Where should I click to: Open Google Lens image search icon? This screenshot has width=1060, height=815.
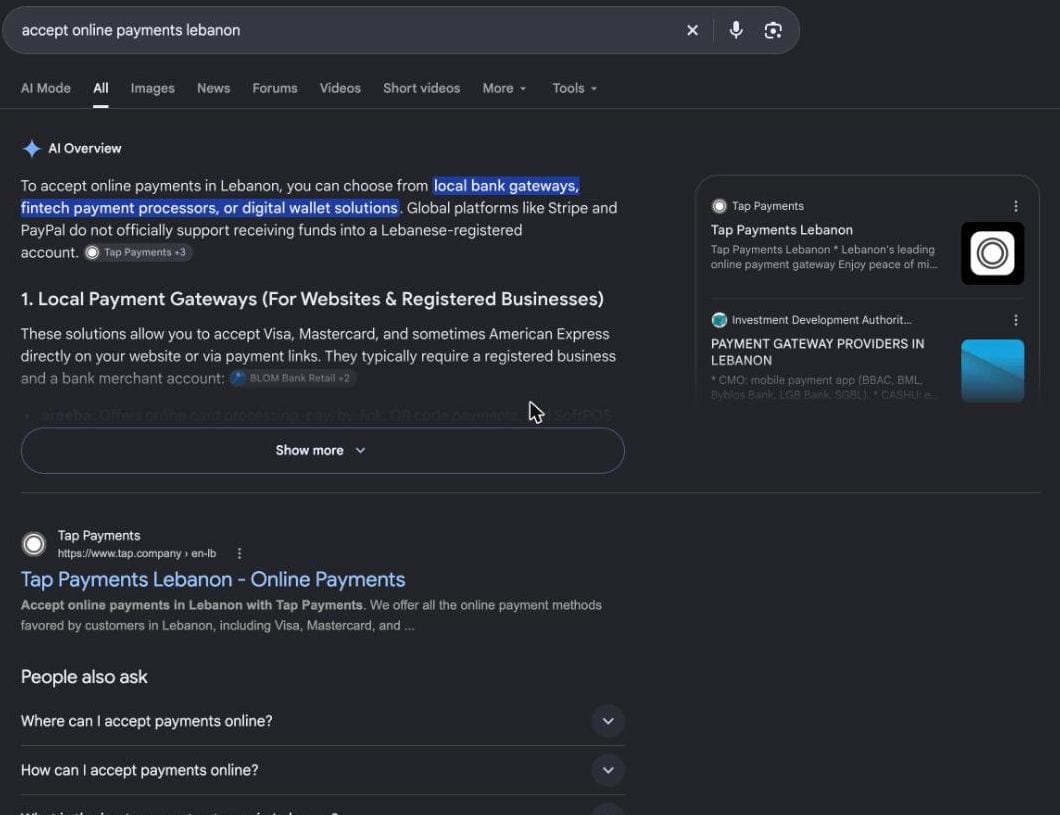[x=773, y=30]
